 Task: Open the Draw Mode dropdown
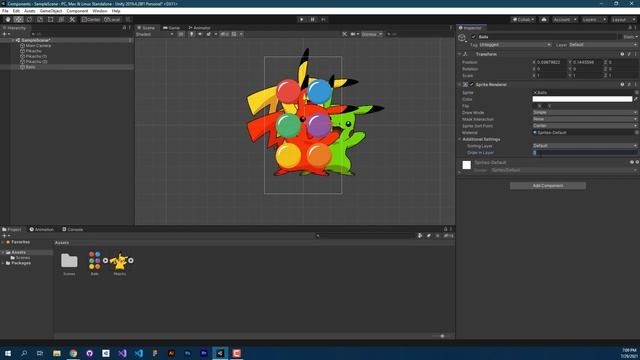pos(585,112)
